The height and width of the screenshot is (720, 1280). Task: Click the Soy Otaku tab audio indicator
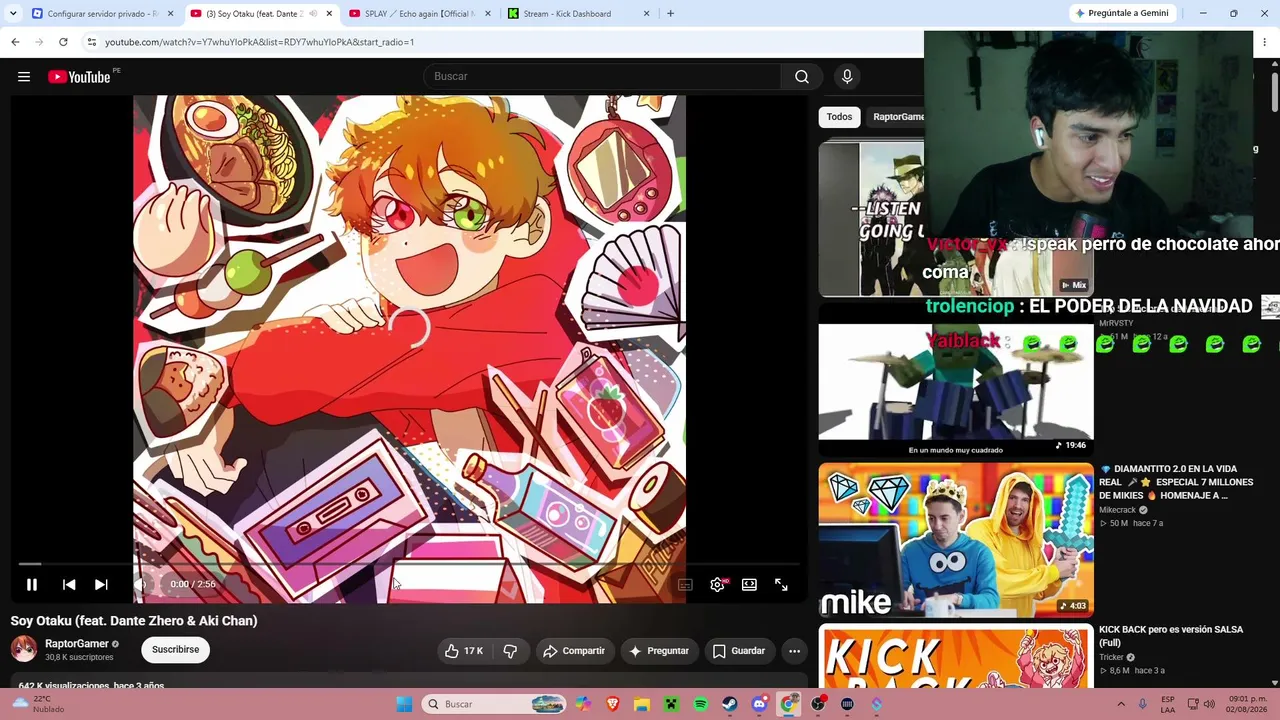point(313,14)
